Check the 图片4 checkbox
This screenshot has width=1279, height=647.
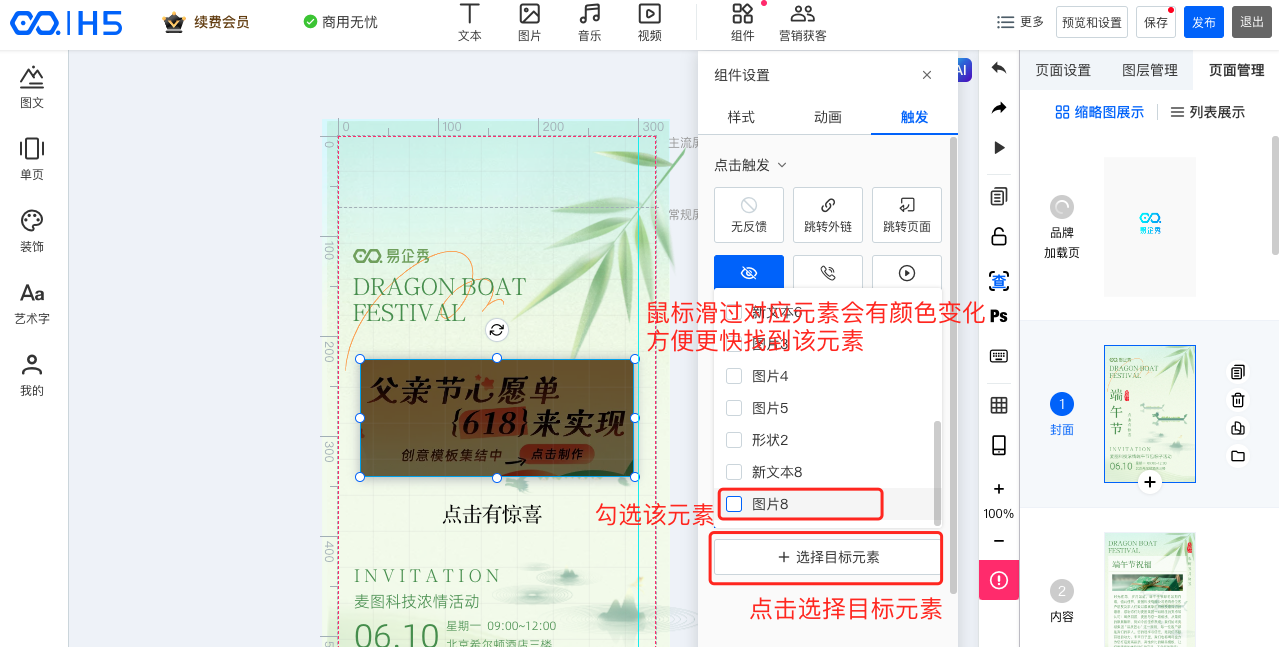click(x=734, y=376)
